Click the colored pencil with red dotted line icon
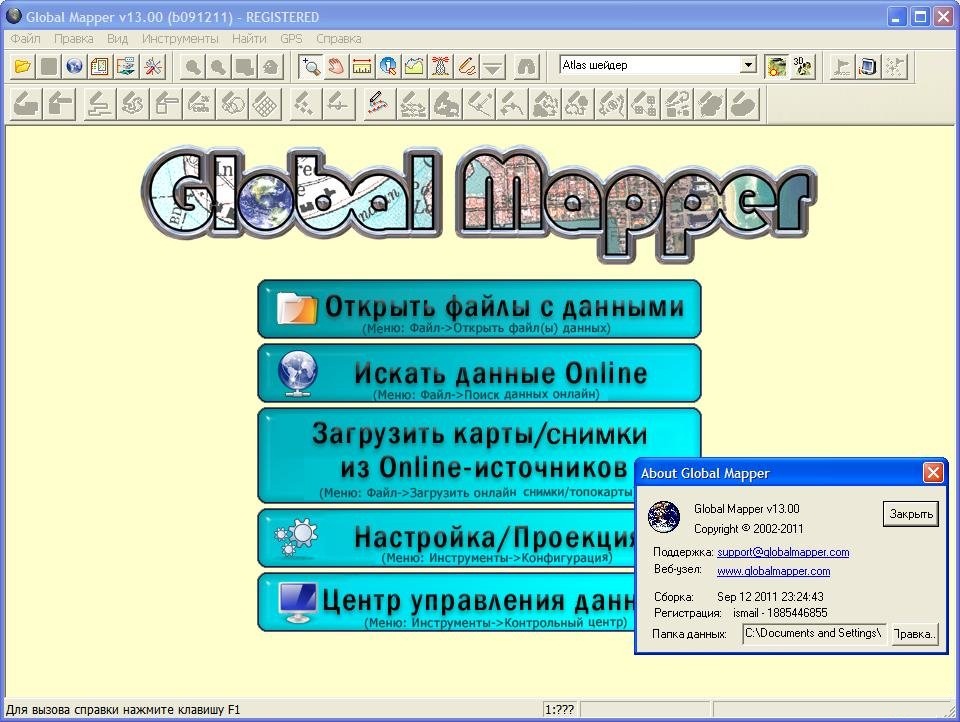 coord(379,103)
